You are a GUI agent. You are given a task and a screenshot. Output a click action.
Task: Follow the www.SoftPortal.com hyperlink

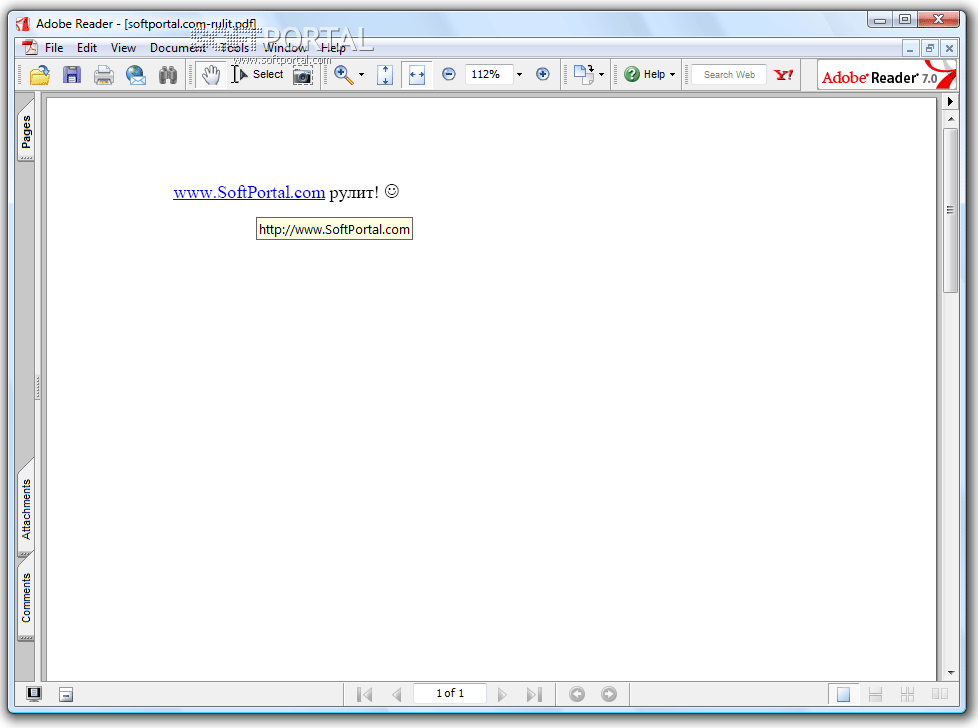pyautogui.click(x=249, y=192)
